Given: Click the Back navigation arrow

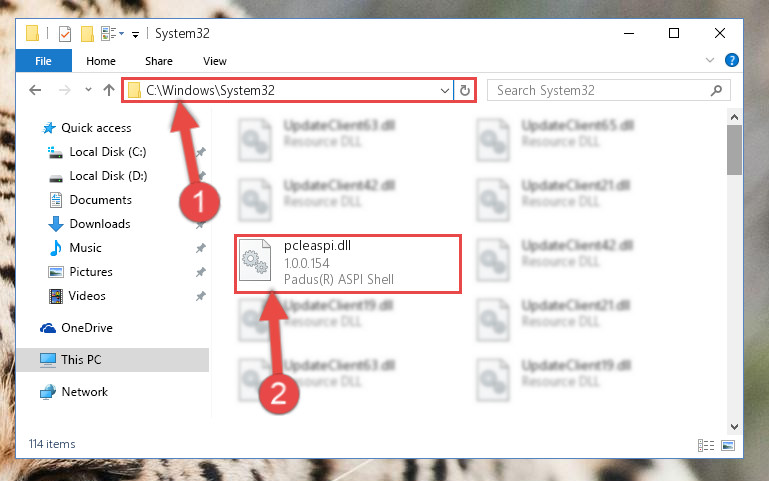Looking at the screenshot, I should click(x=35, y=90).
